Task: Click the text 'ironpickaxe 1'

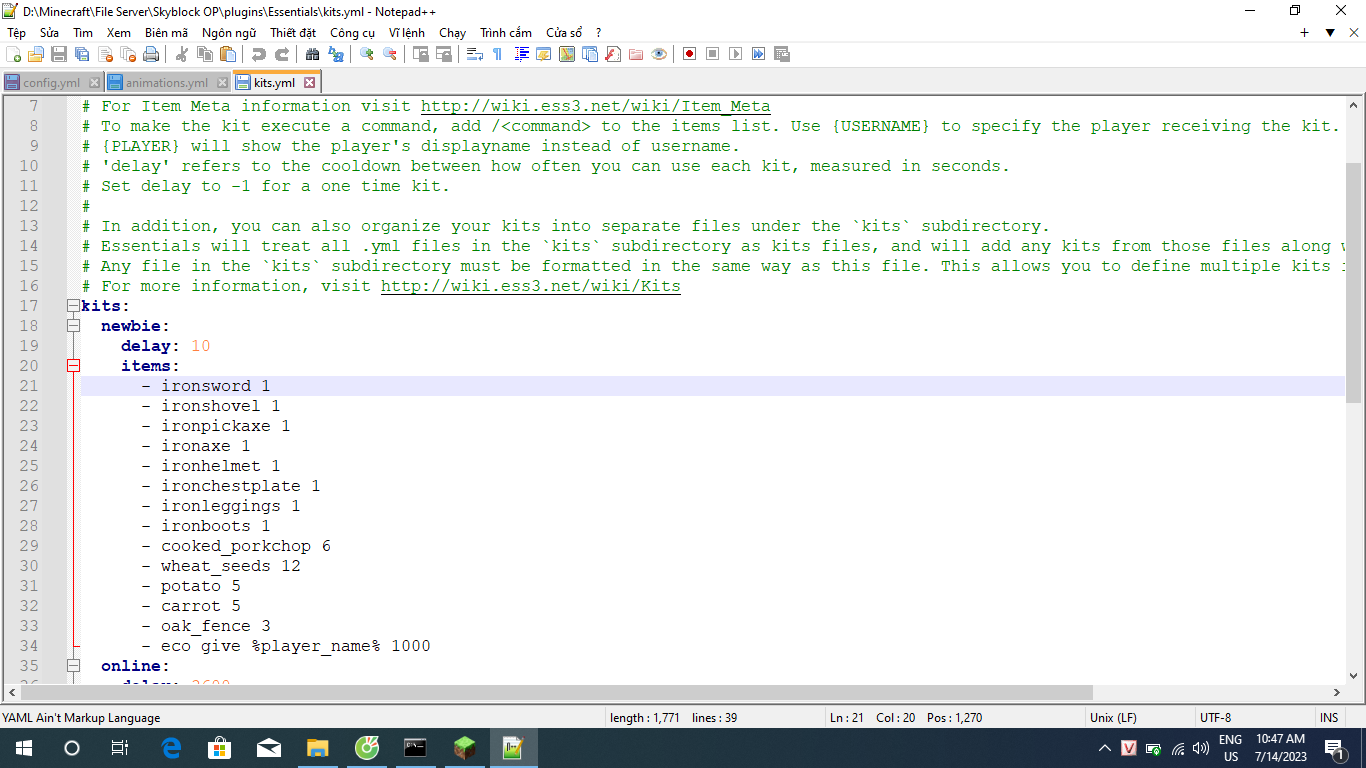Action: (226, 426)
